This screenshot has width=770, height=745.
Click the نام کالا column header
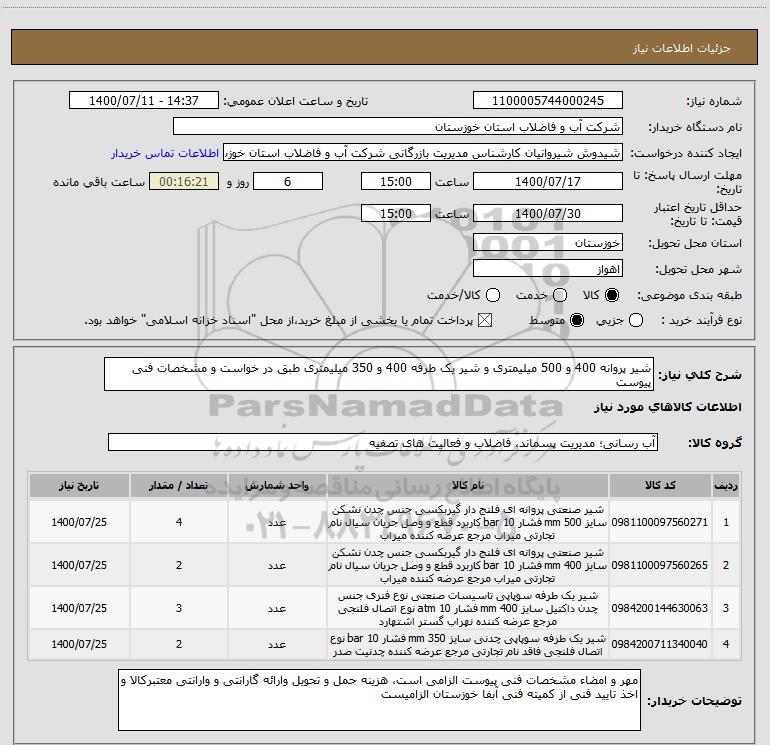468,485
